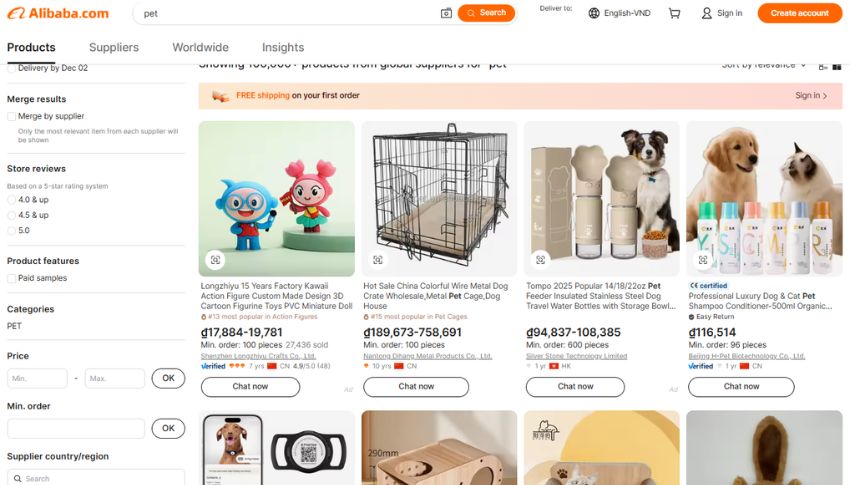Find similar items for Kawaii figurine
The height and width of the screenshot is (485, 850).
tap(215, 260)
